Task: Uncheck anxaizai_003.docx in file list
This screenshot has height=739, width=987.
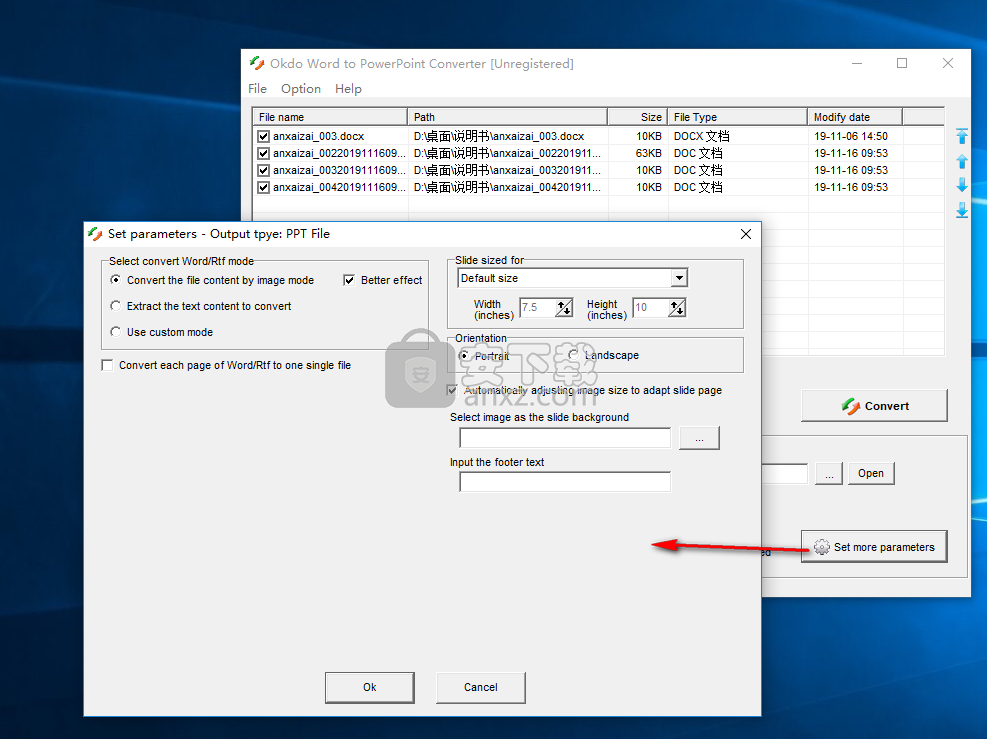Action: click(263, 136)
